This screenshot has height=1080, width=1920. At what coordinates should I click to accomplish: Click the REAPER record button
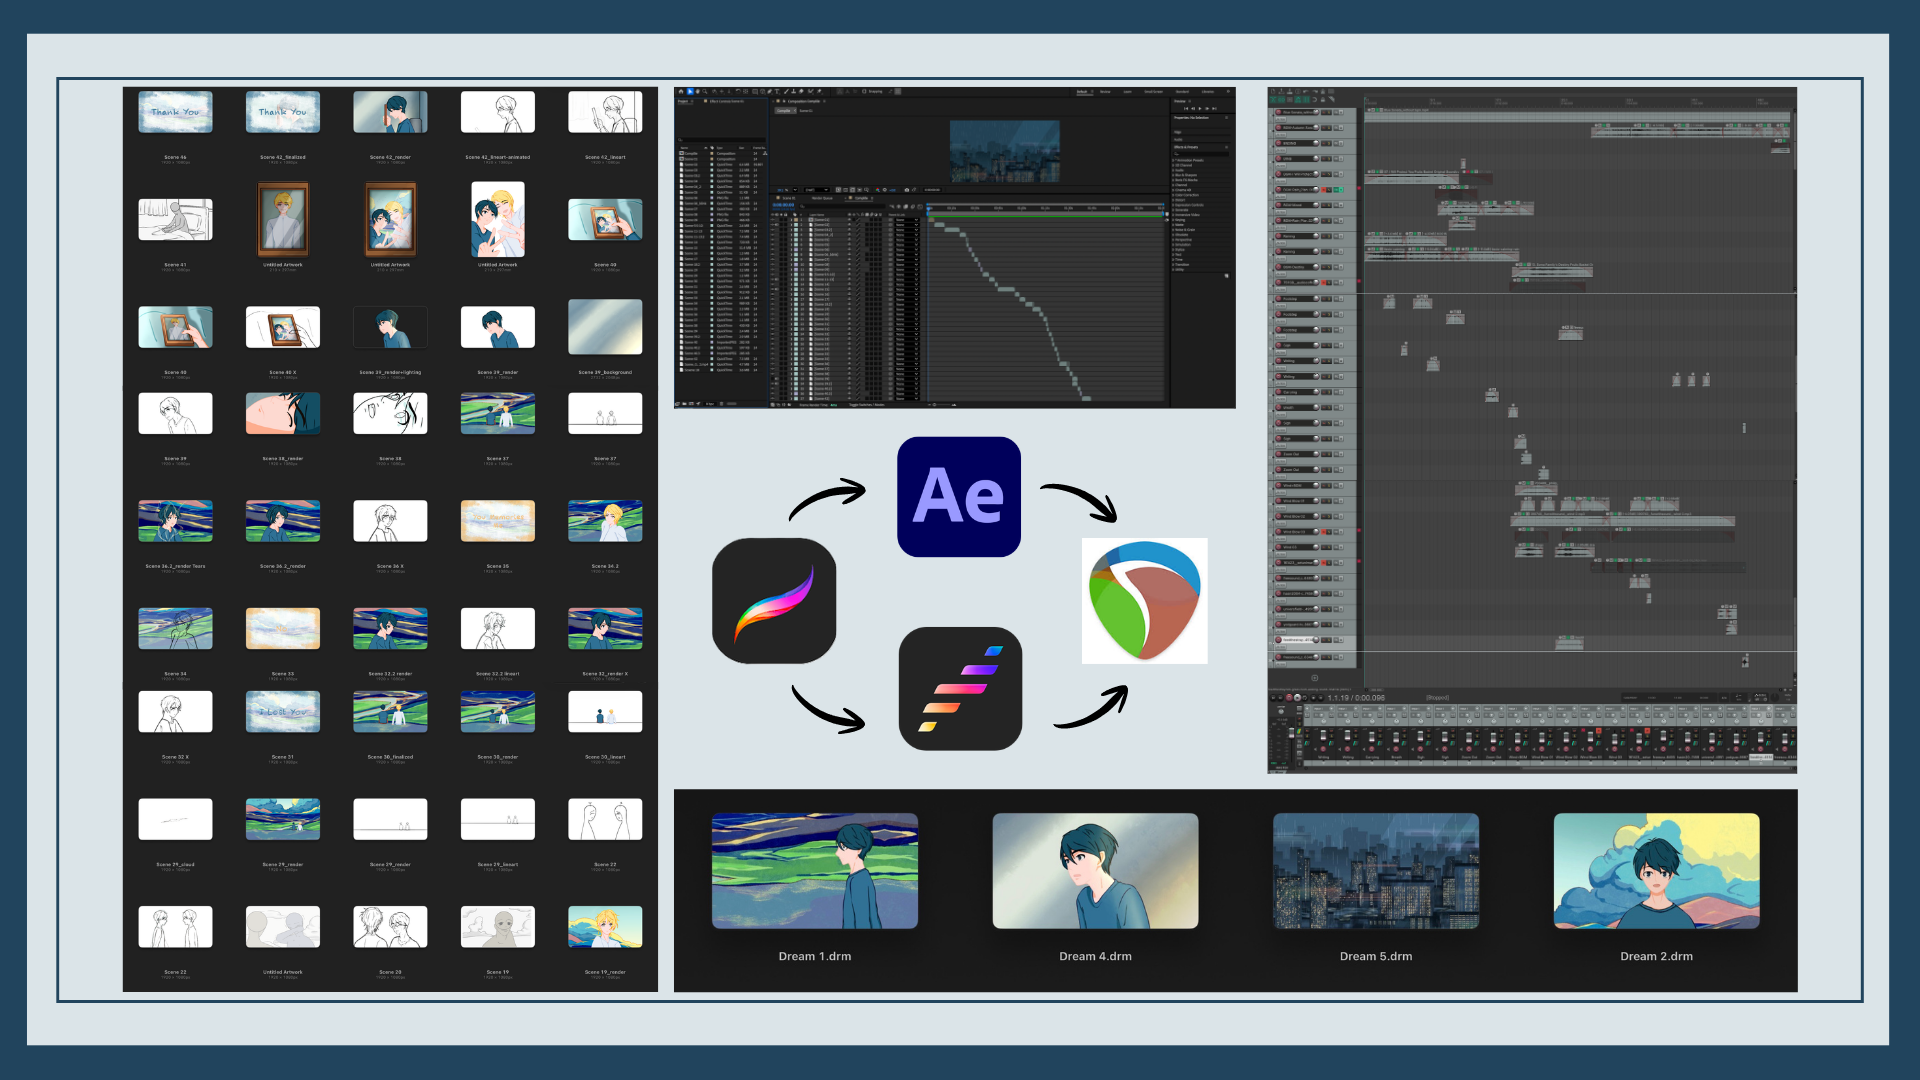[1289, 698]
